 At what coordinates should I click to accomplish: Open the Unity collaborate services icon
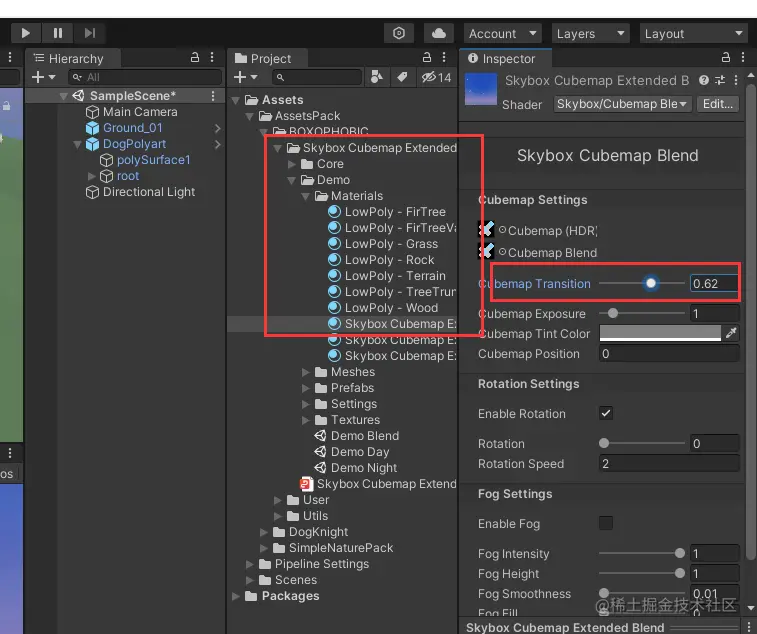399,33
